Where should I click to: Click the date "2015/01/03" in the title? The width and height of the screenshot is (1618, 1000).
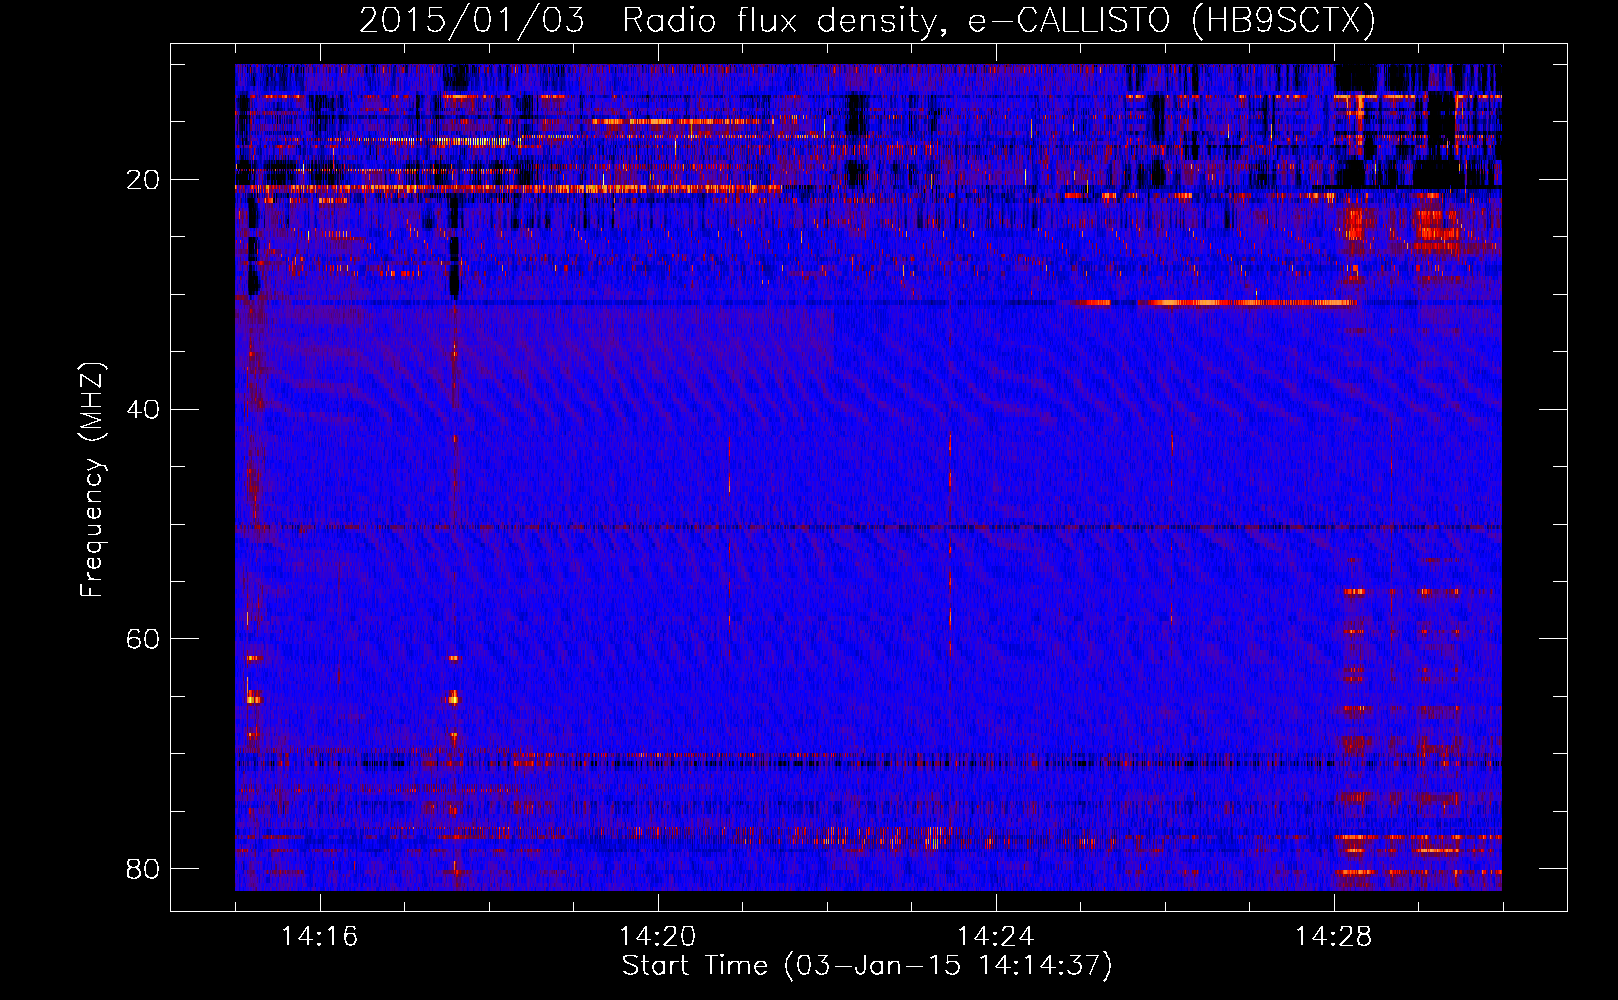tap(471, 21)
